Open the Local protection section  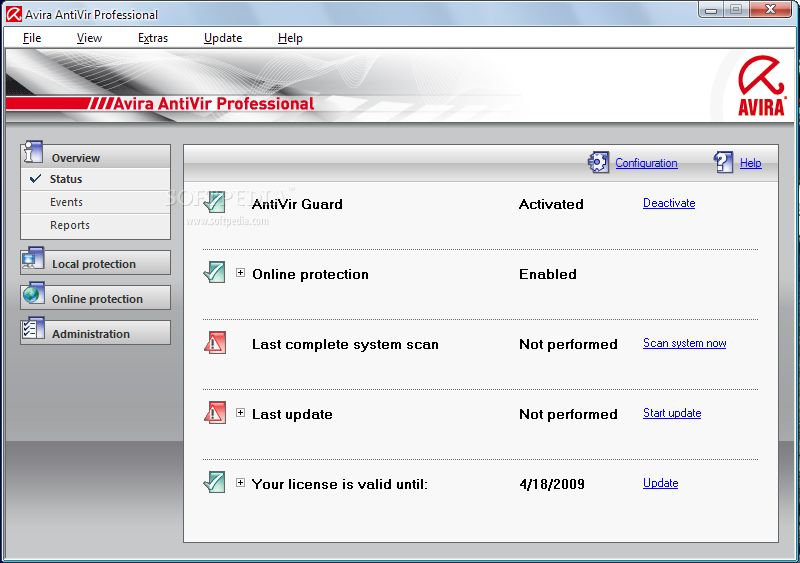click(95, 263)
